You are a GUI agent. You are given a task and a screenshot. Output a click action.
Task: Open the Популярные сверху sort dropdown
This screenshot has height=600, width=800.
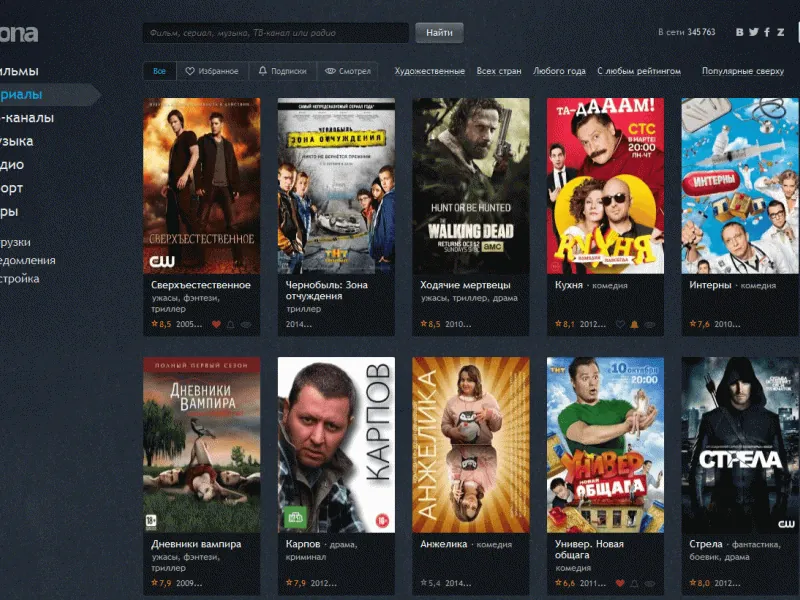[x=742, y=71]
